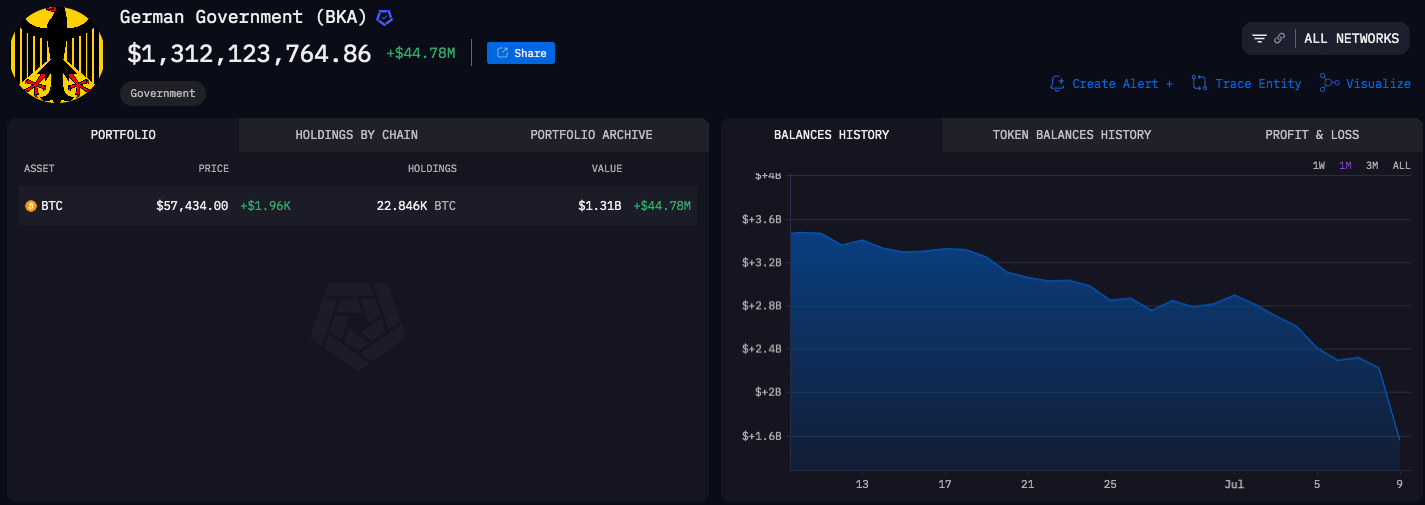The image size is (1425, 505).
Task: Click the ASSET column header
Action: [x=39, y=169]
